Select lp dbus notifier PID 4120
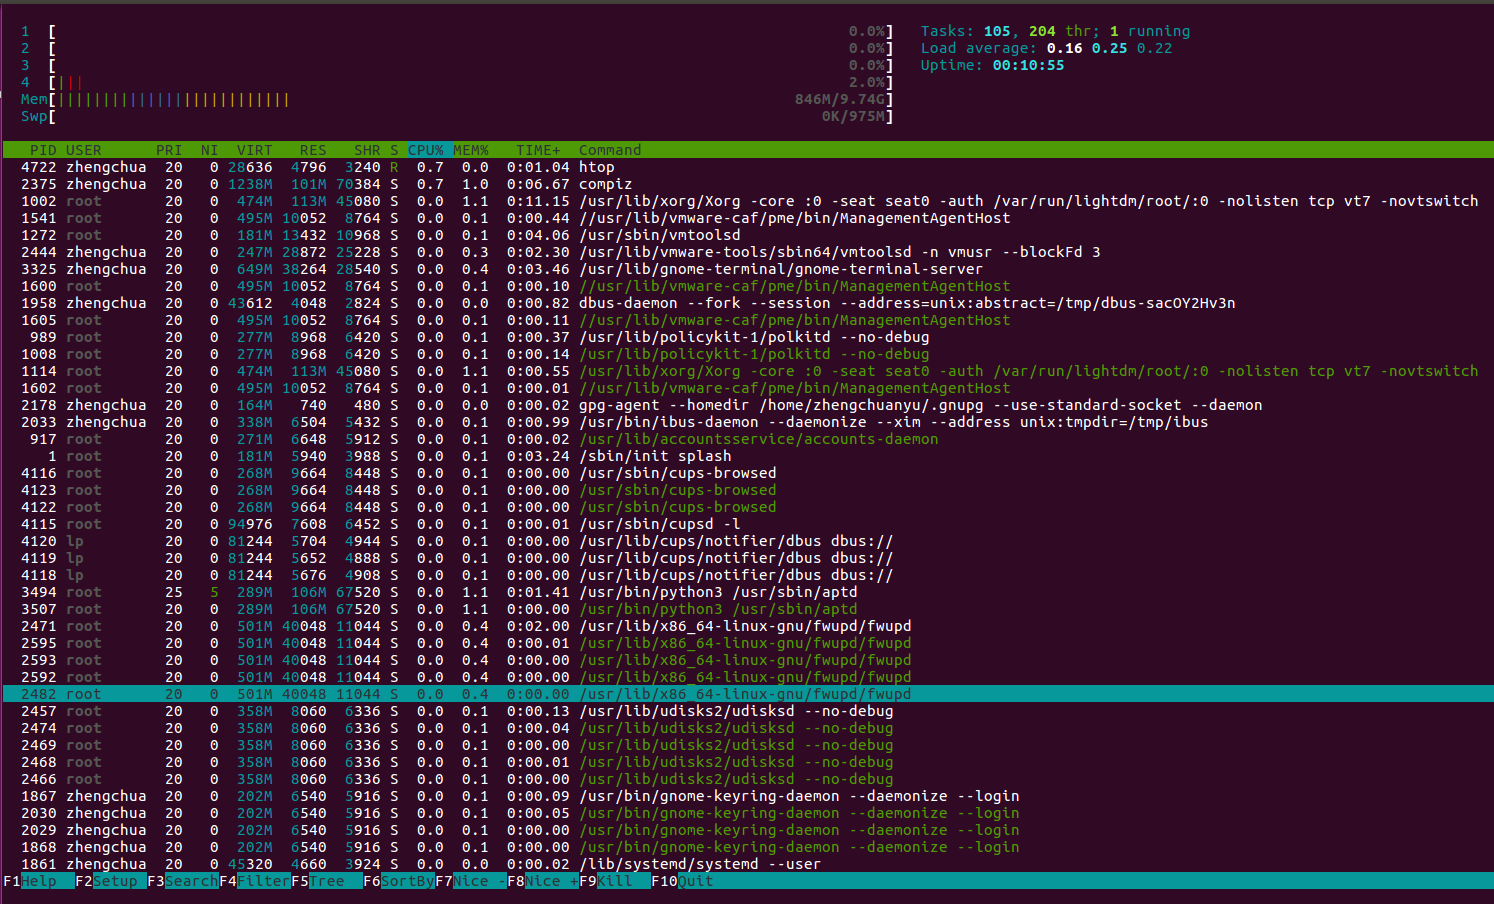The height and width of the screenshot is (904, 1494). pyautogui.click(x=747, y=541)
